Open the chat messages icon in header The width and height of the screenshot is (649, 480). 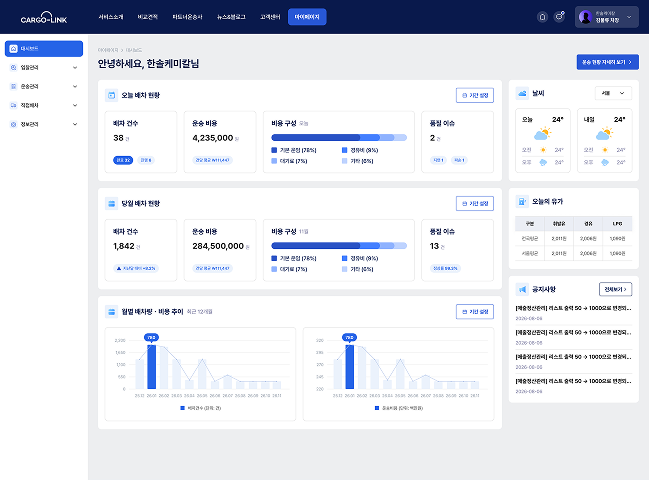[x=560, y=17]
